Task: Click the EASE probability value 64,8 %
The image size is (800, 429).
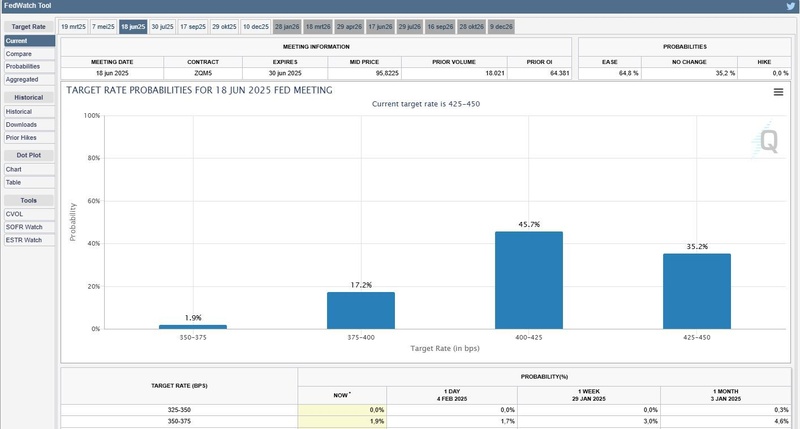Action: coord(629,73)
